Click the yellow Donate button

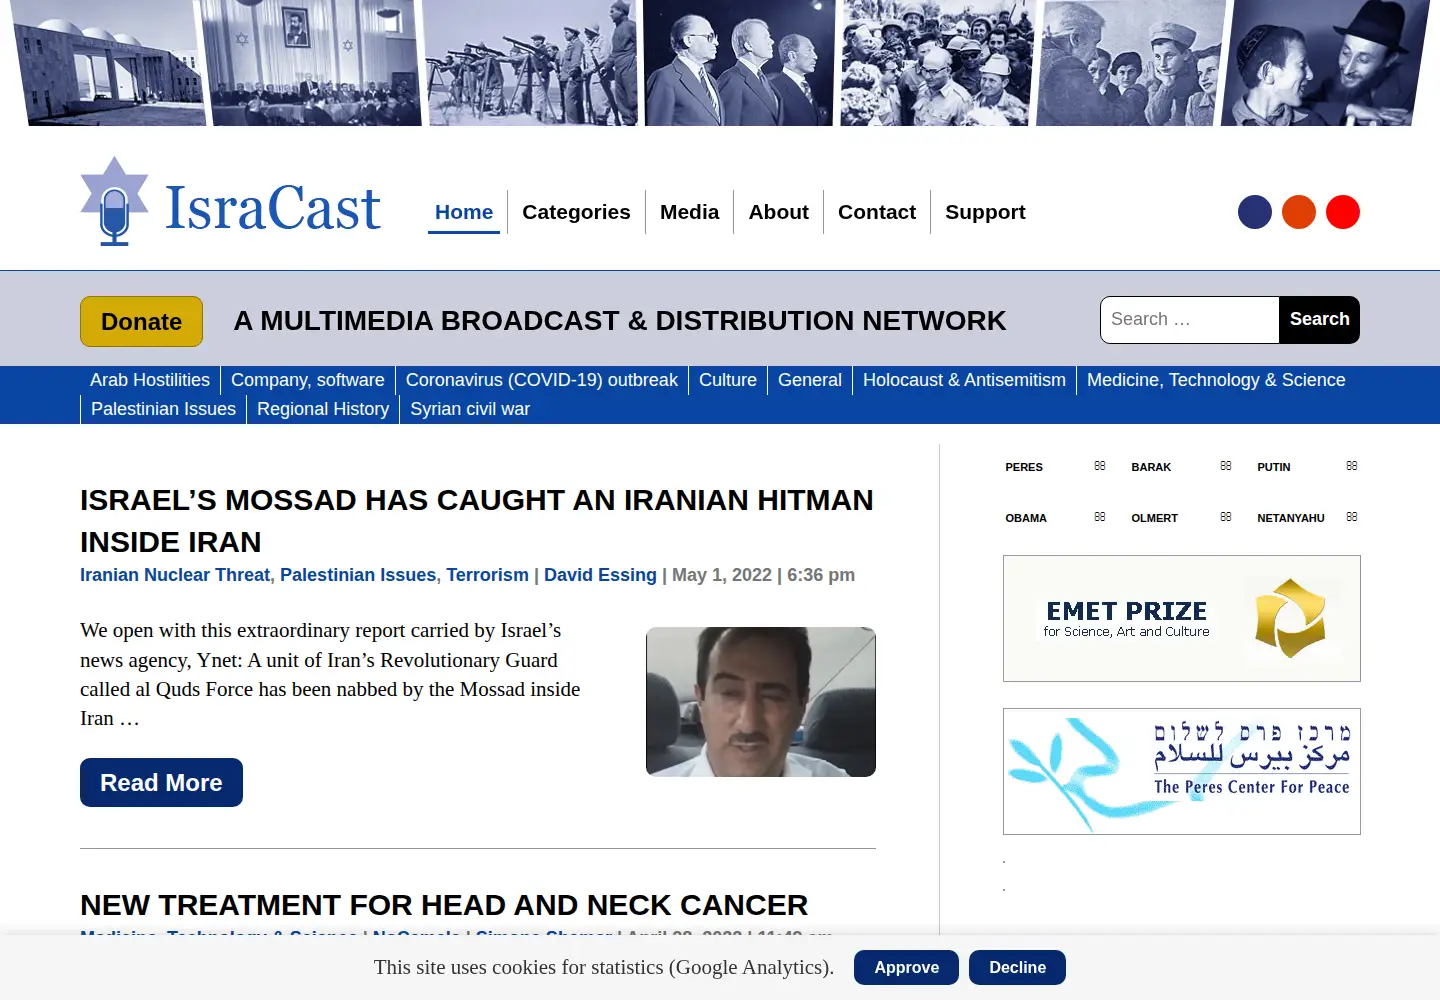pyautogui.click(x=141, y=321)
